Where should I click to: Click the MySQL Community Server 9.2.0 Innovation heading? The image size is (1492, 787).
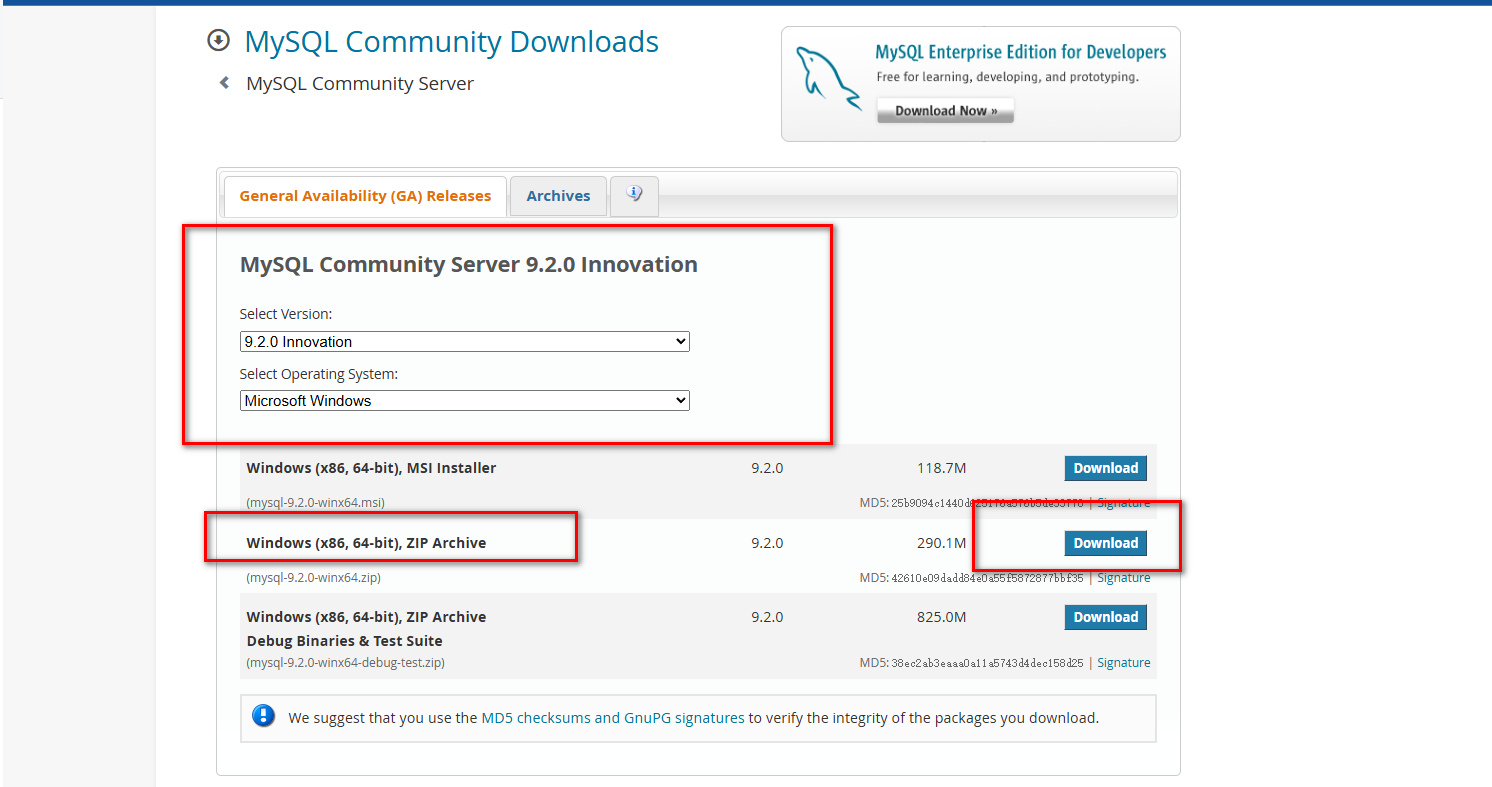(x=469, y=265)
